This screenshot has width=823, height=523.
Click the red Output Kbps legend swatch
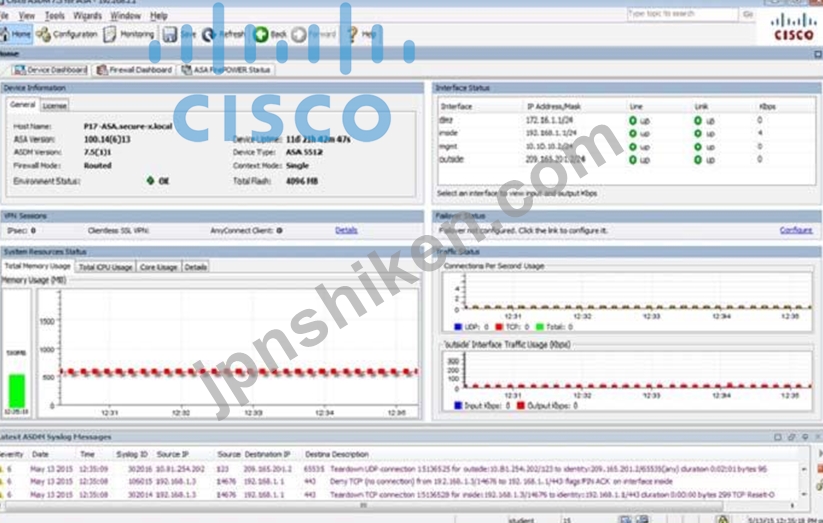(520, 405)
